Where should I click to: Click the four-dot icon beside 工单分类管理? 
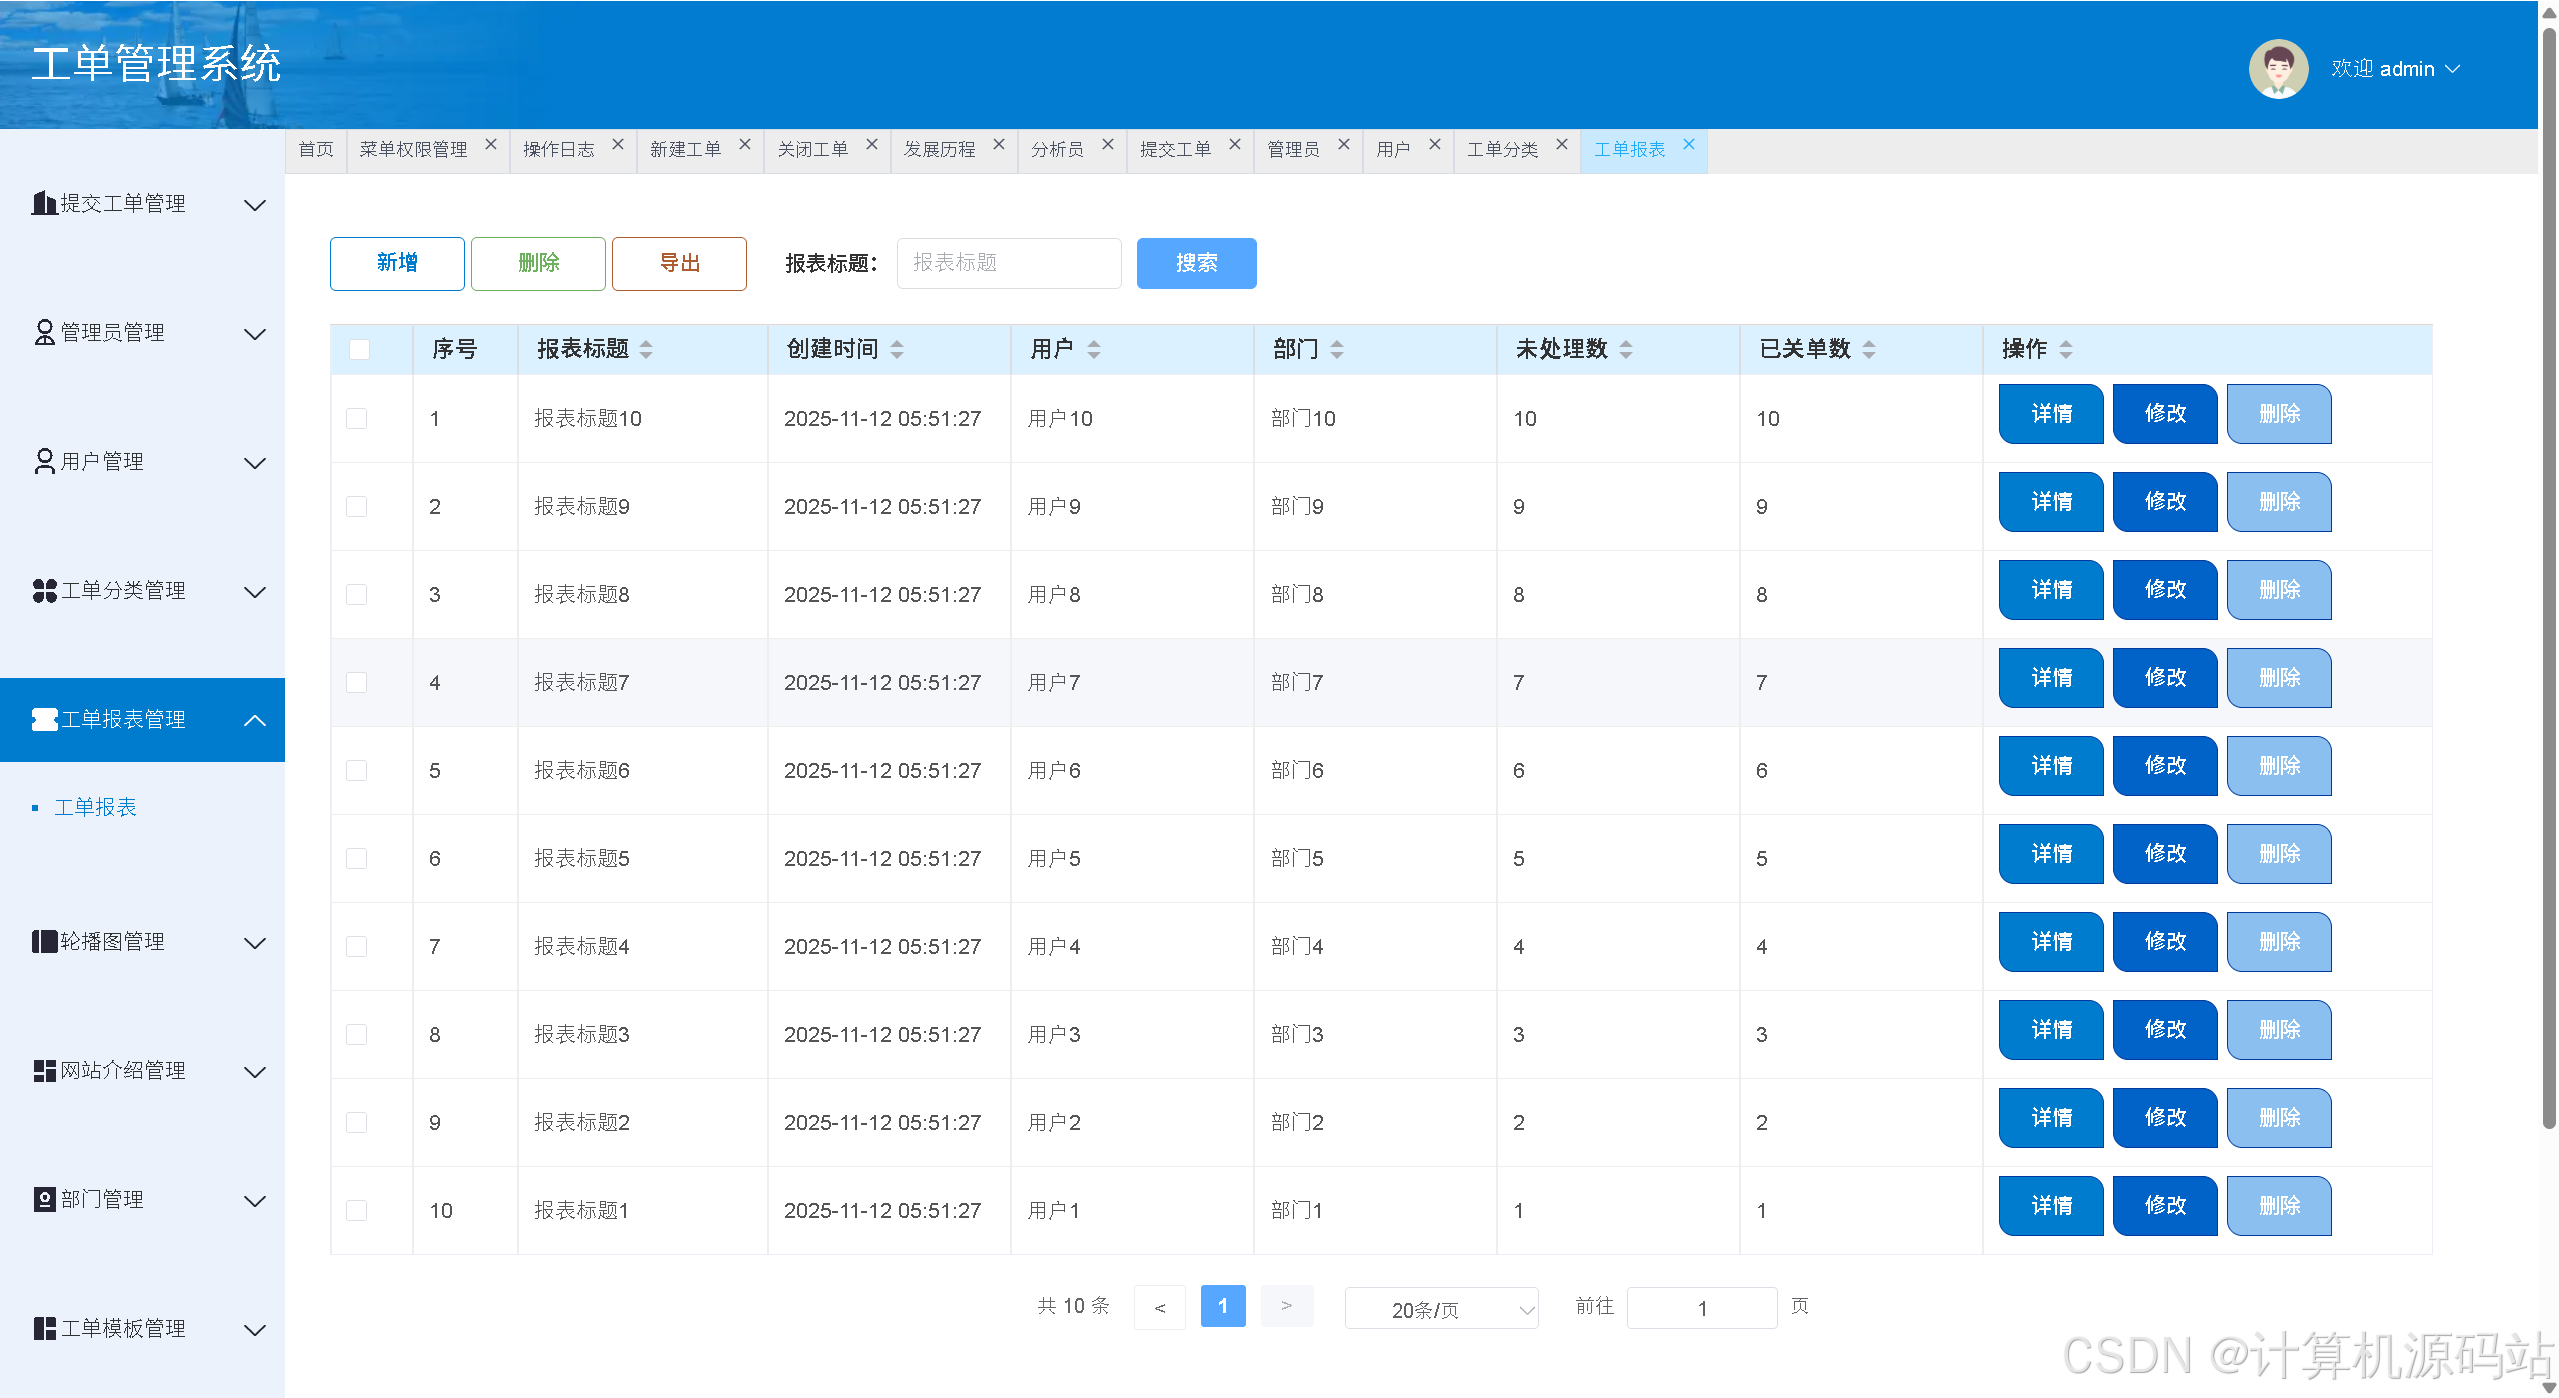(x=44, y=591)
